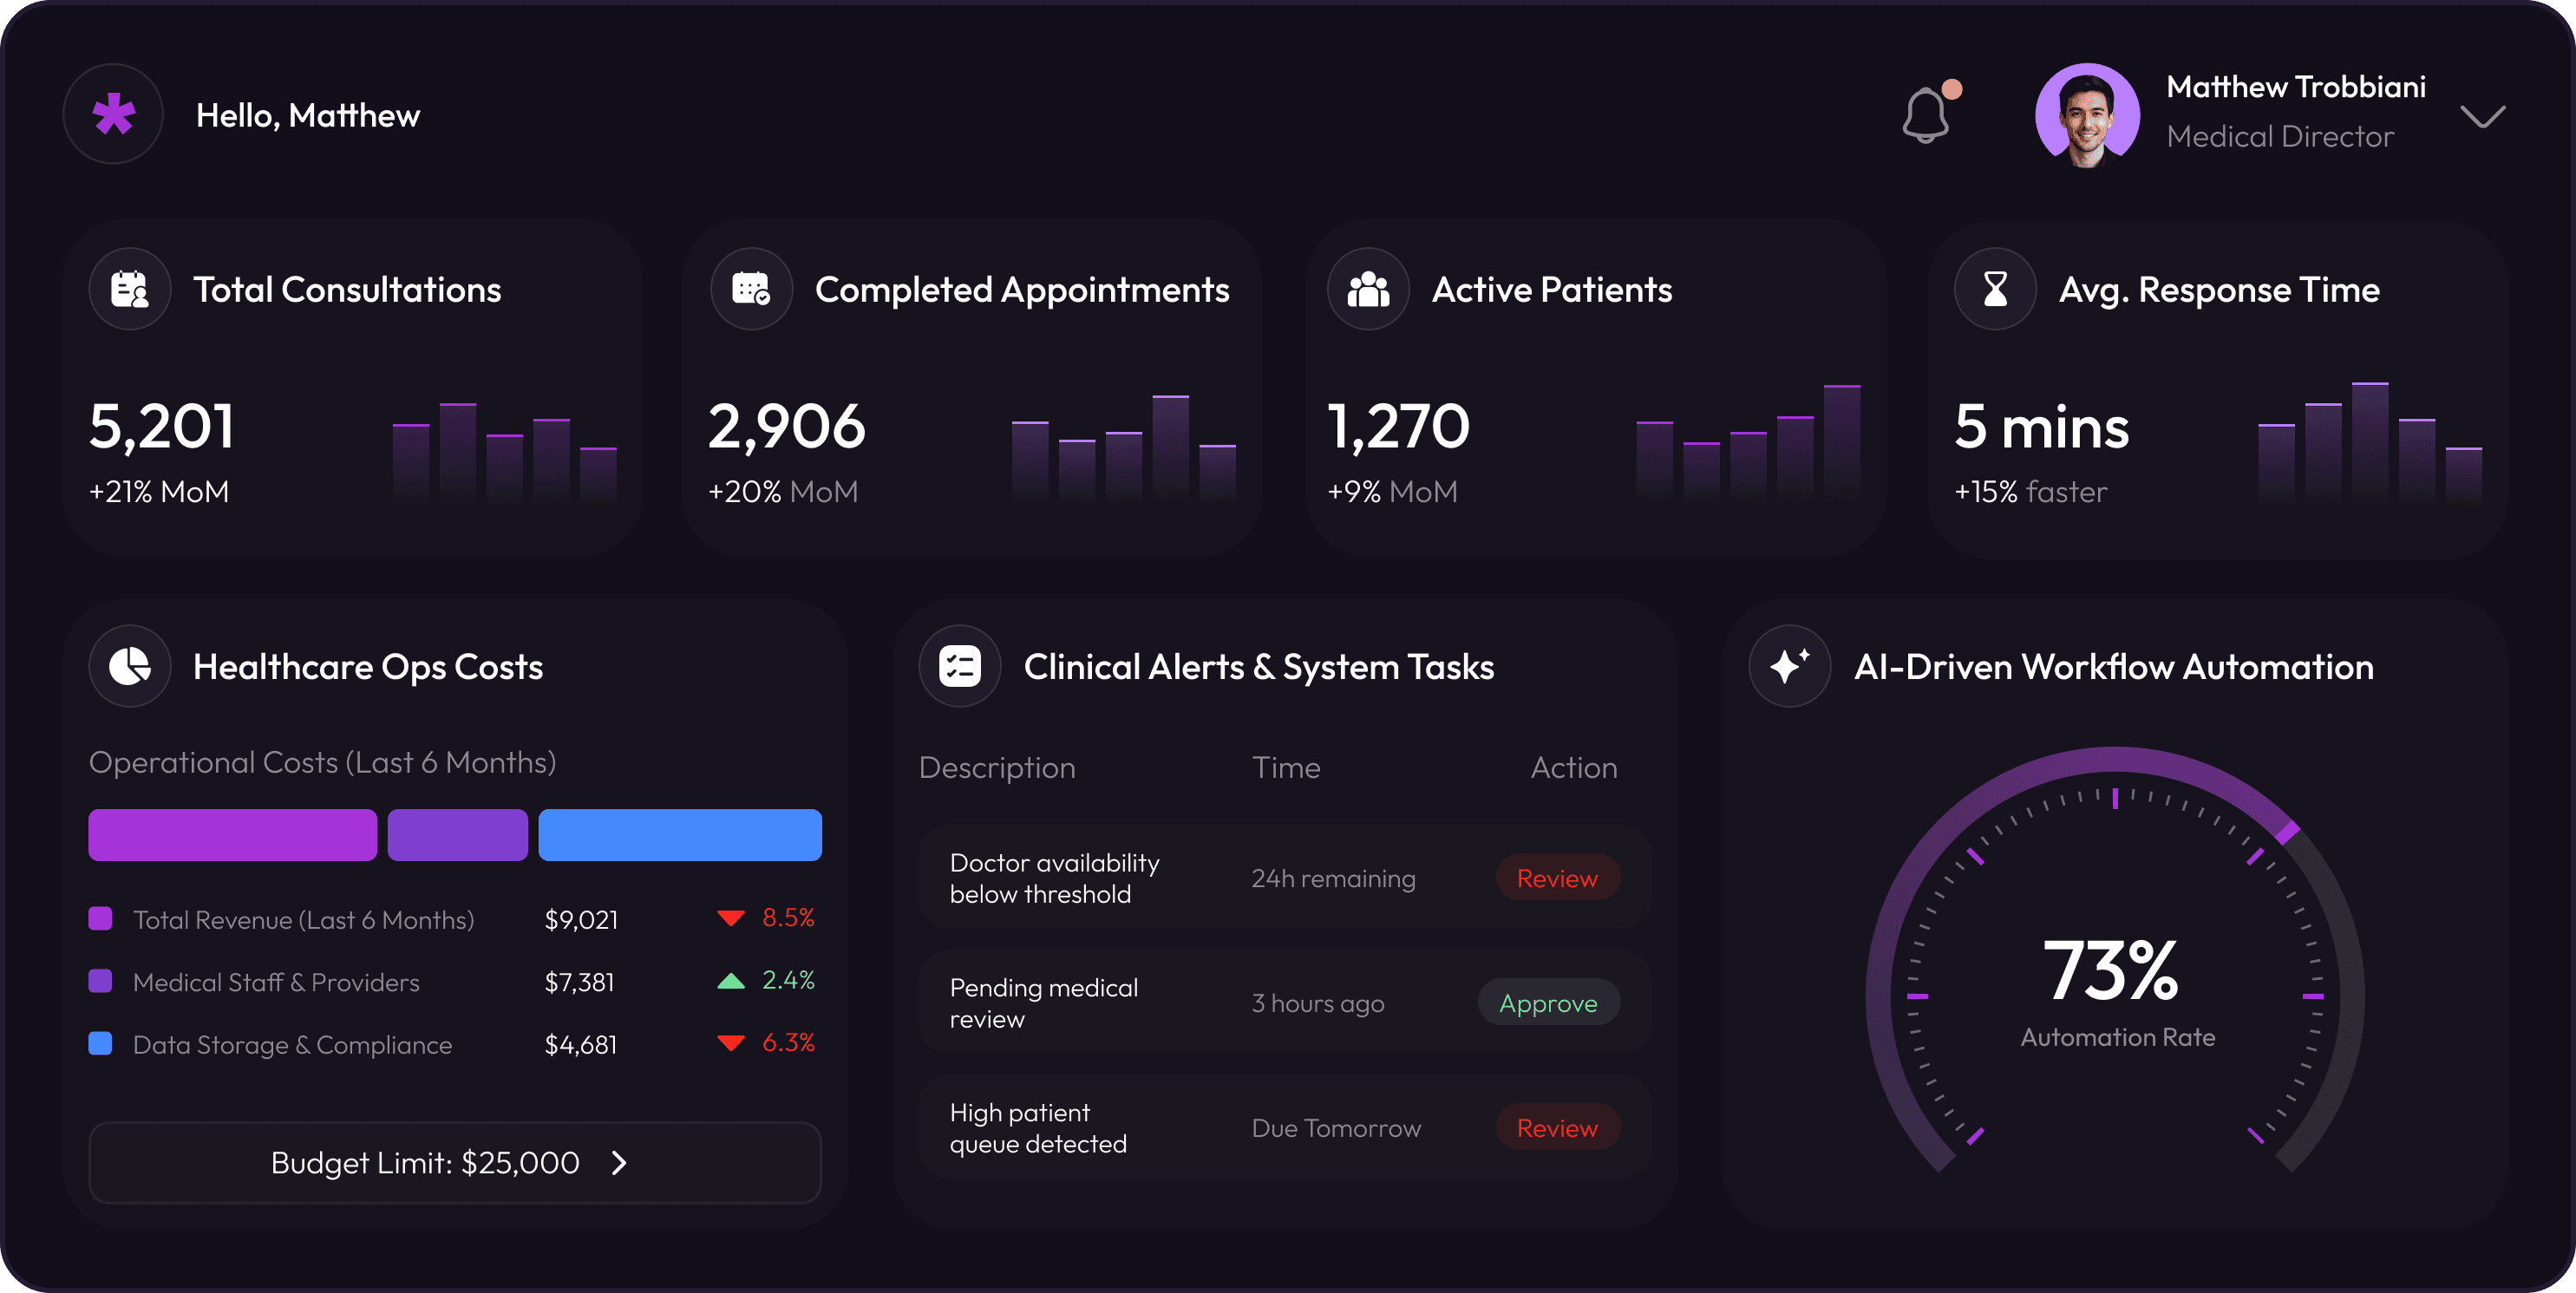Click the blue Data Storage cost bar segment
The width and height of the screenshot is (2576, 1293).
[680, 835]
